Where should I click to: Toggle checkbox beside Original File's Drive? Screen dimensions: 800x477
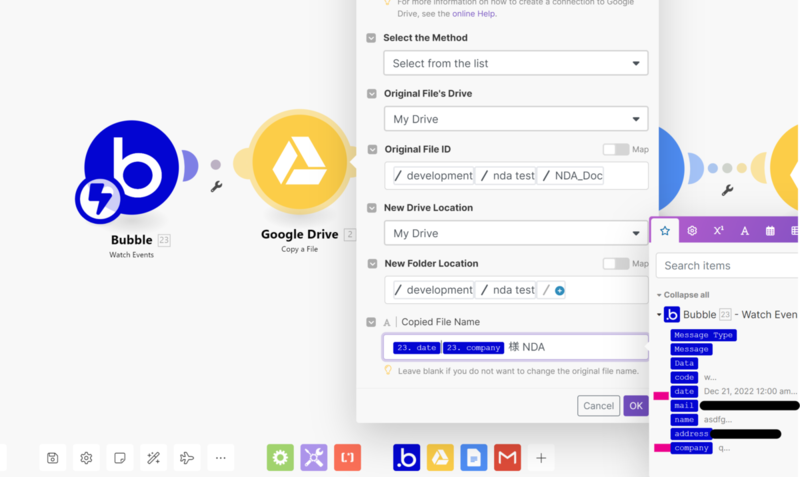coord(372,93)
